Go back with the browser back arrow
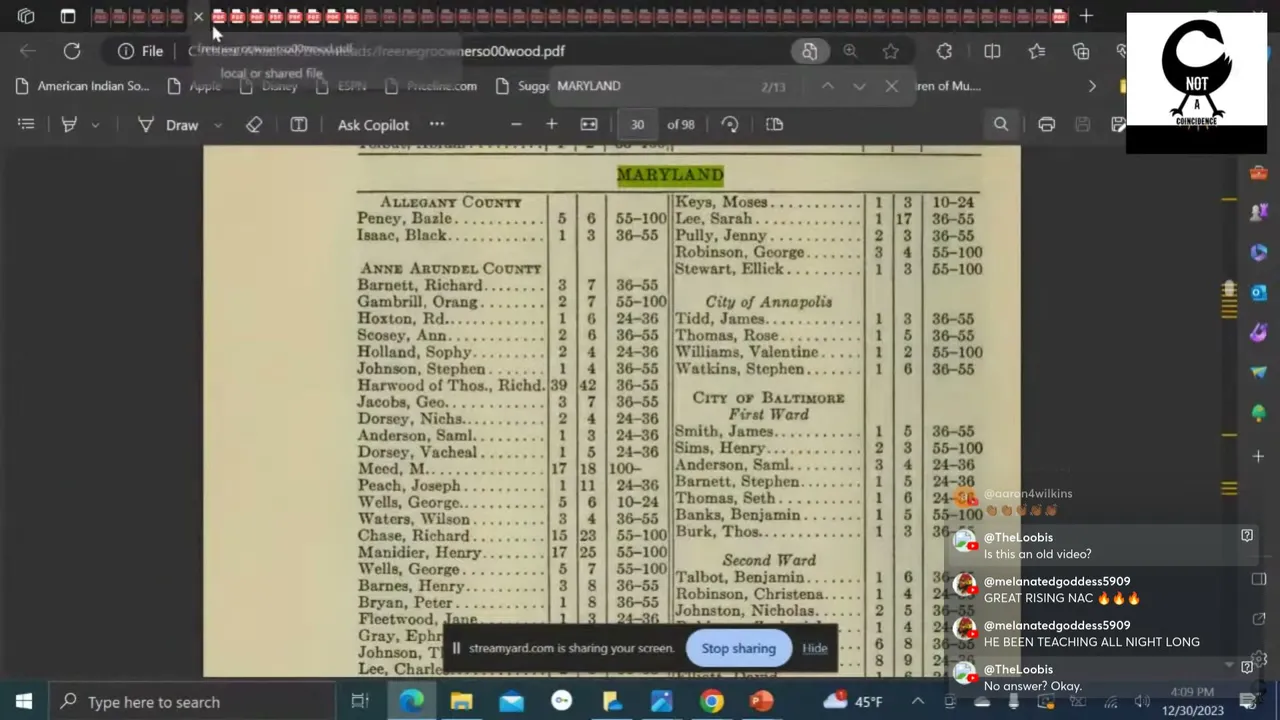Screen dimensions: 1280x720 (27, 51)
